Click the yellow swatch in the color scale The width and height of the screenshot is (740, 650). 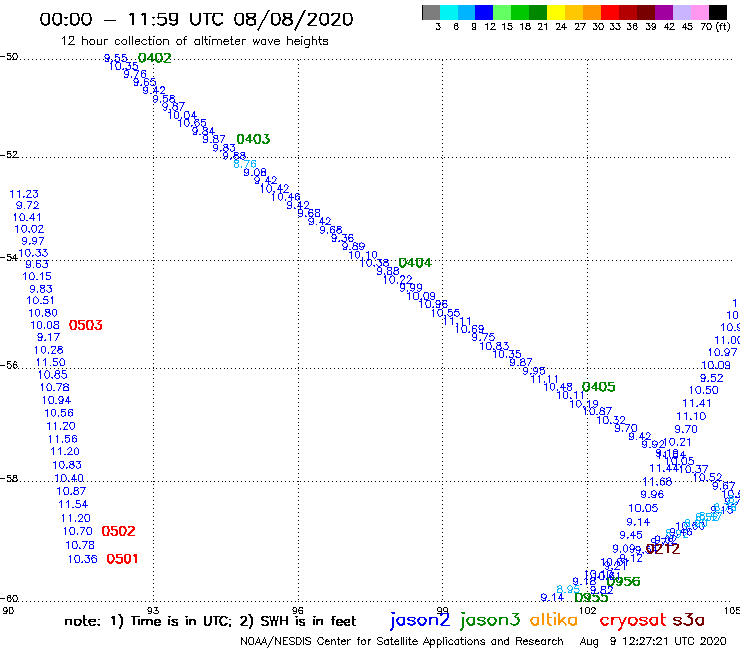tap(556, 12)
